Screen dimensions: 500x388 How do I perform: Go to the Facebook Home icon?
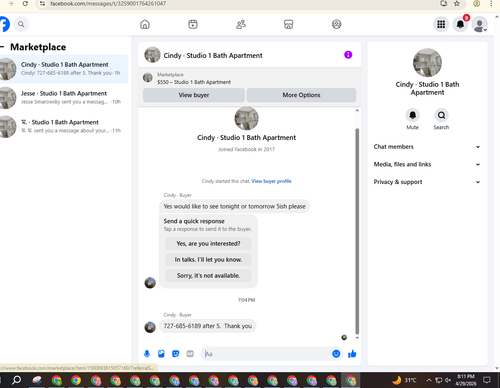145,24
